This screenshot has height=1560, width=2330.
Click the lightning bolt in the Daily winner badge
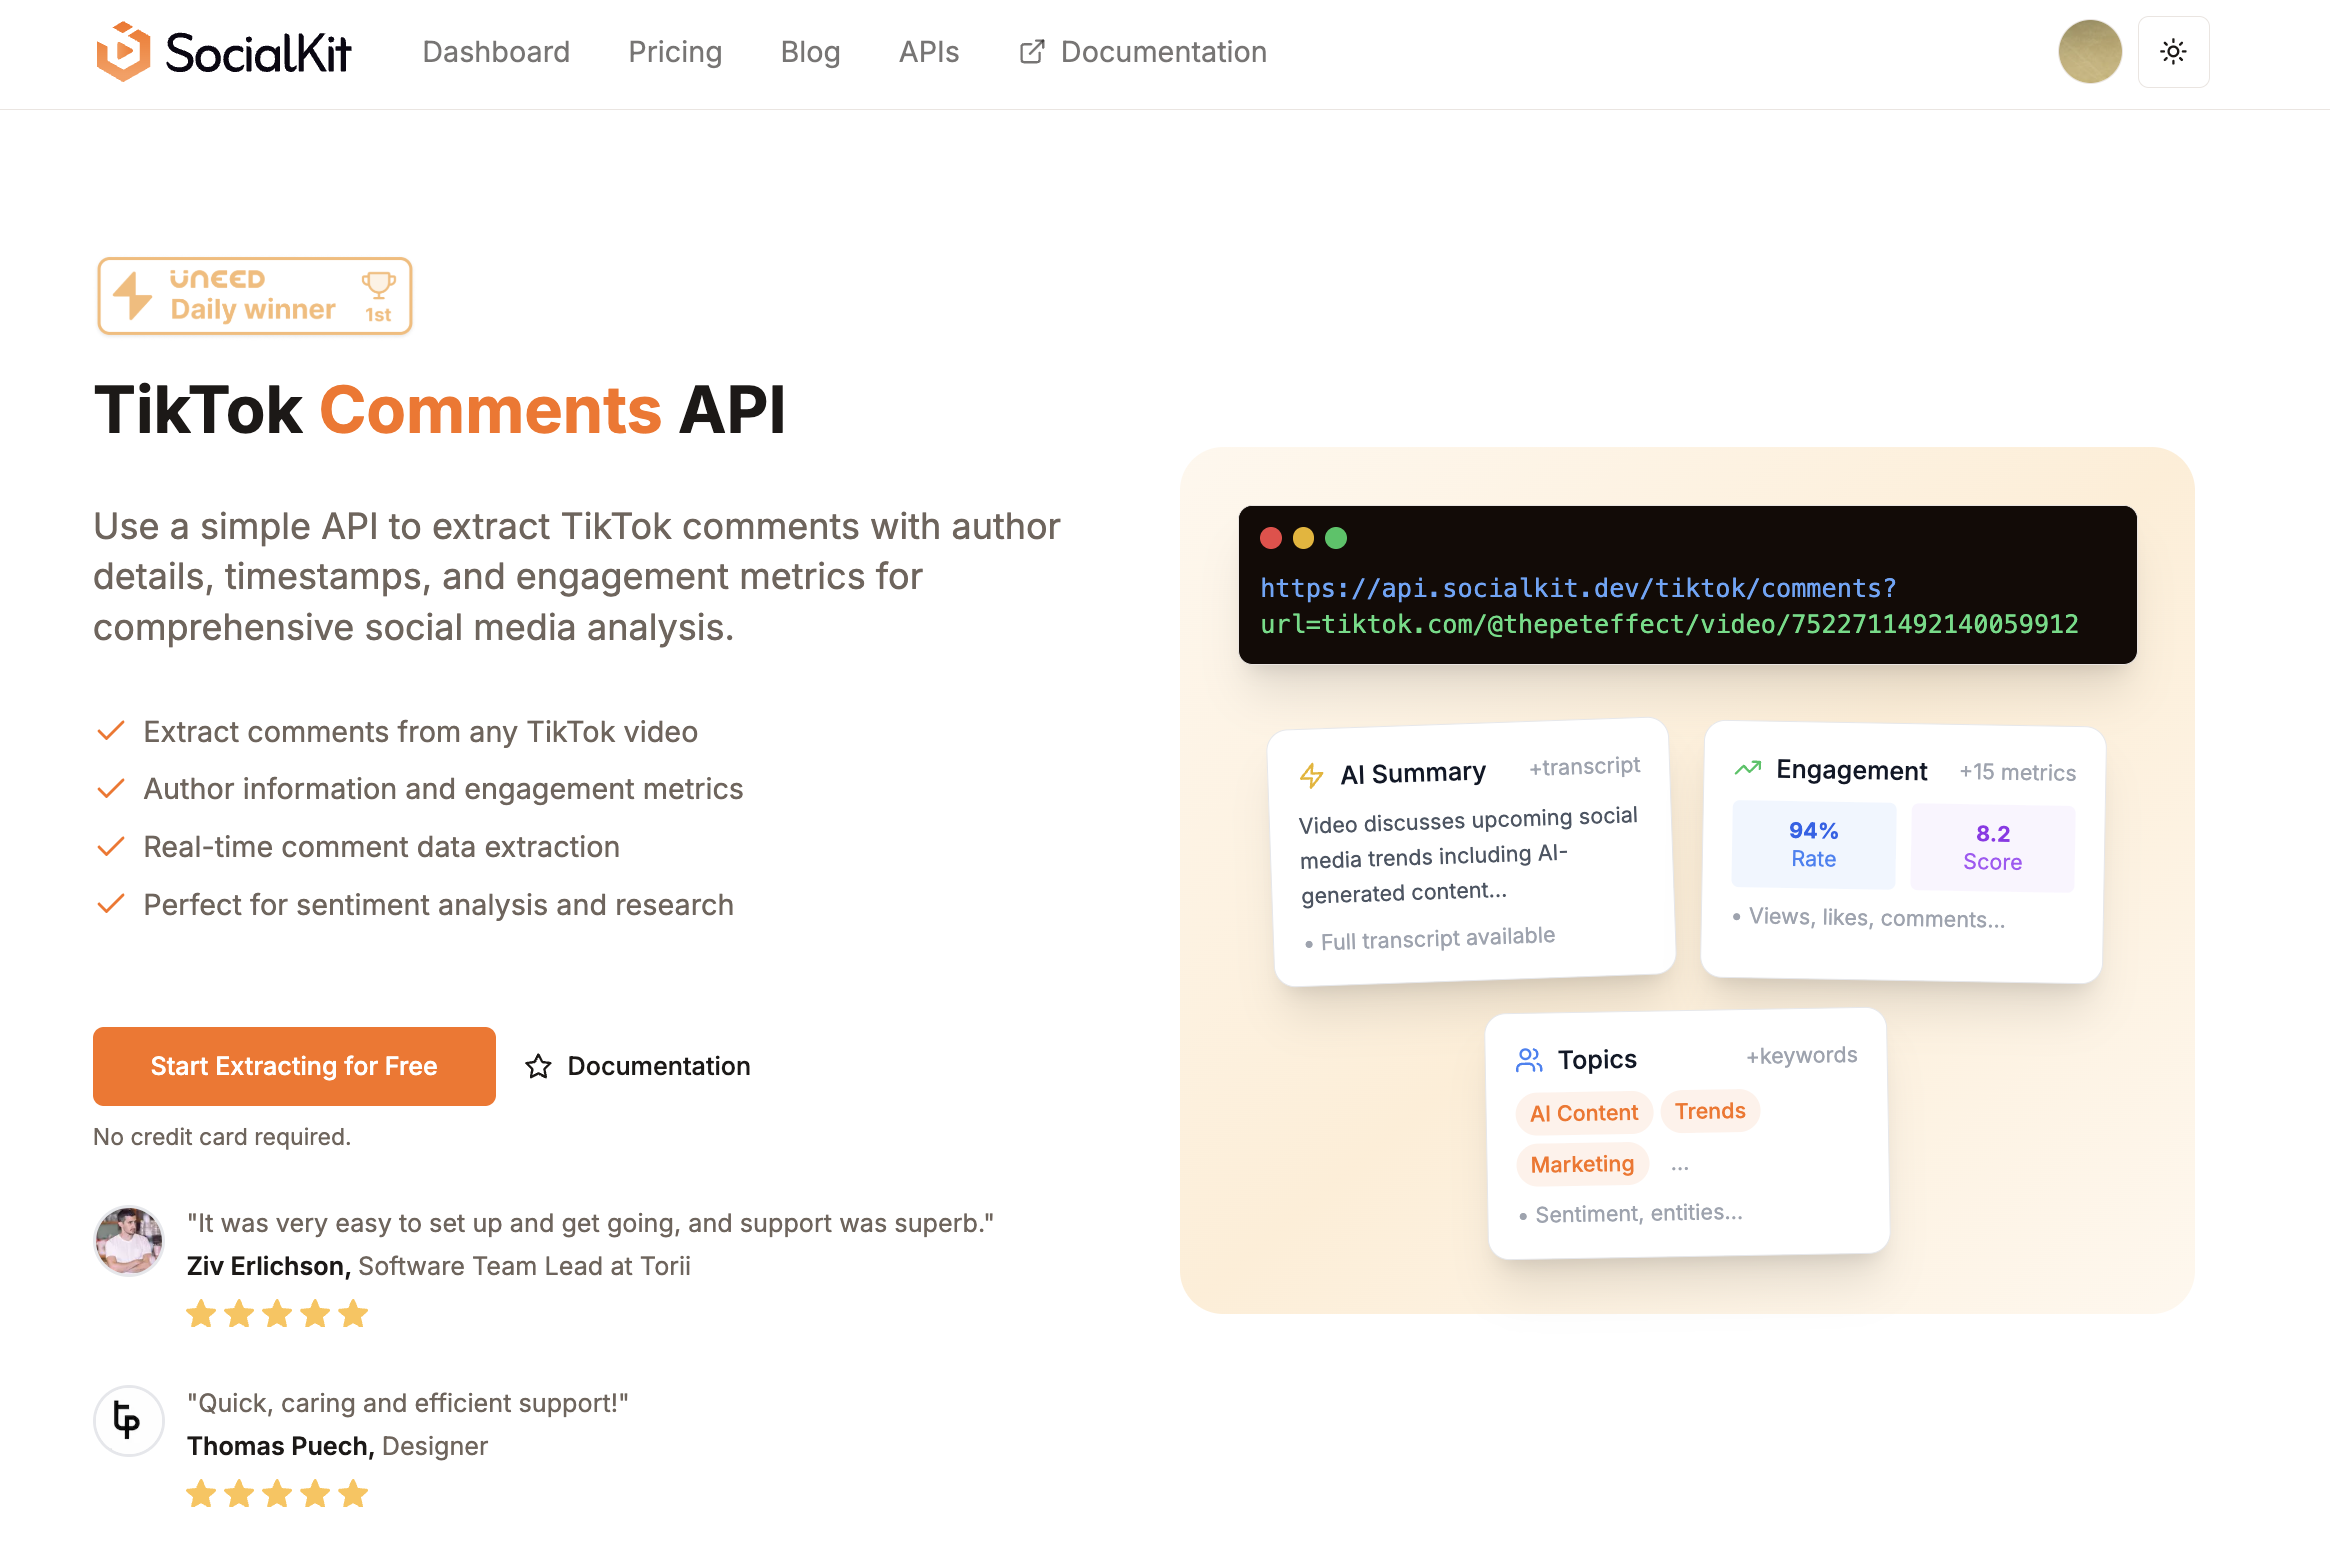(x=131, y=295)
